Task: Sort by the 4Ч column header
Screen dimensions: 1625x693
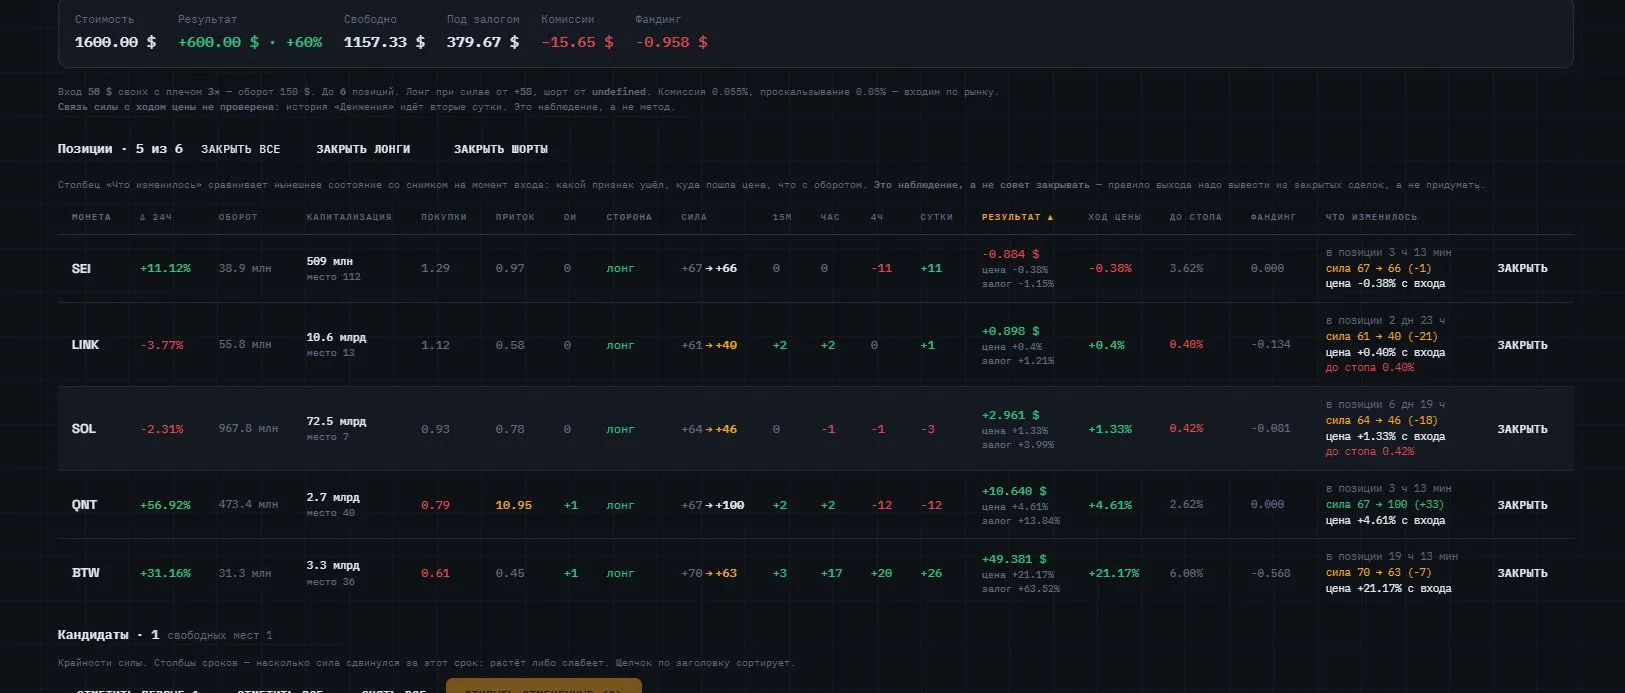Action: click(x=877, y=217)
